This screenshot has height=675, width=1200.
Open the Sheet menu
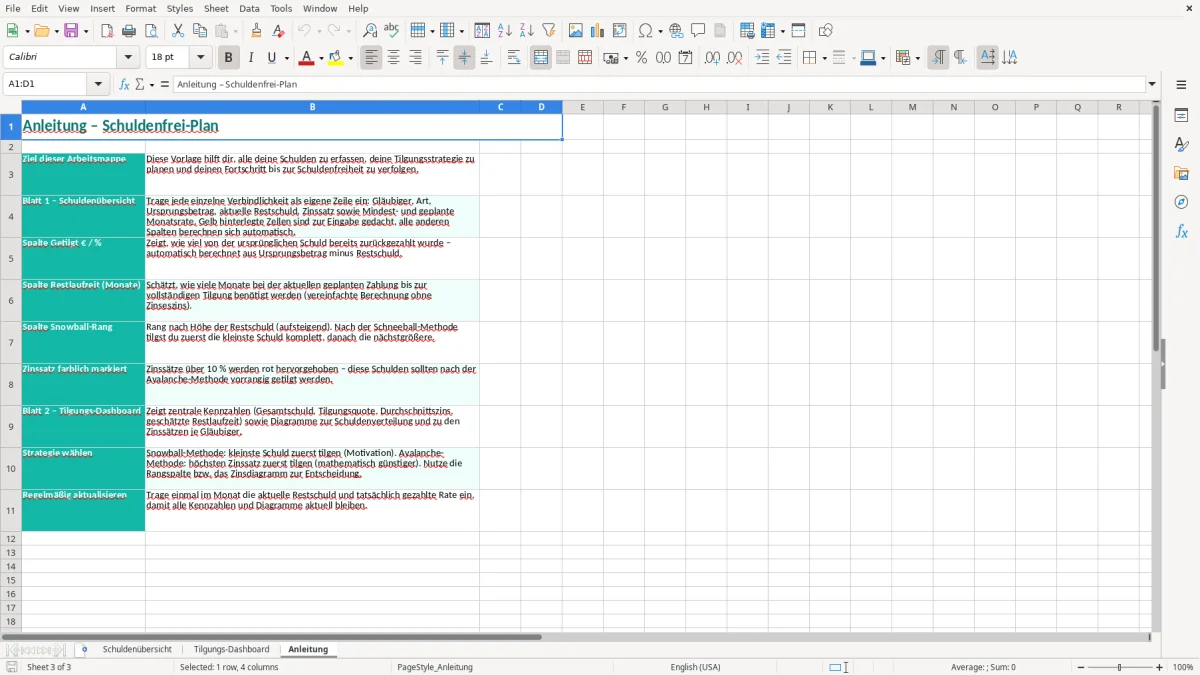point(216,8)
